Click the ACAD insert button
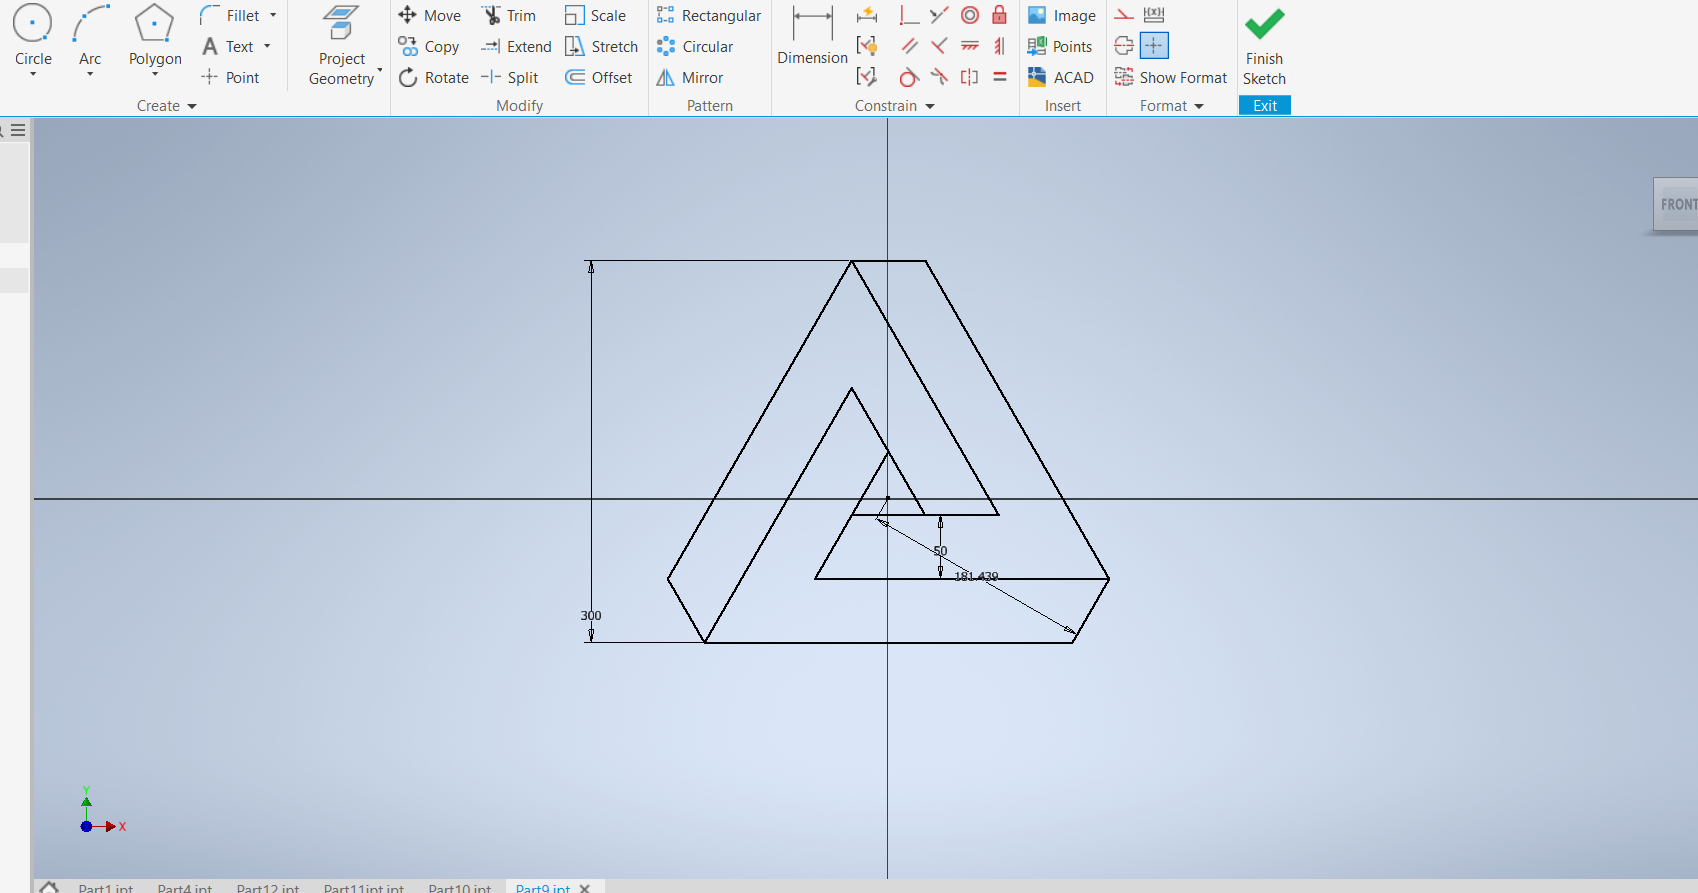 coord(1060,77)
